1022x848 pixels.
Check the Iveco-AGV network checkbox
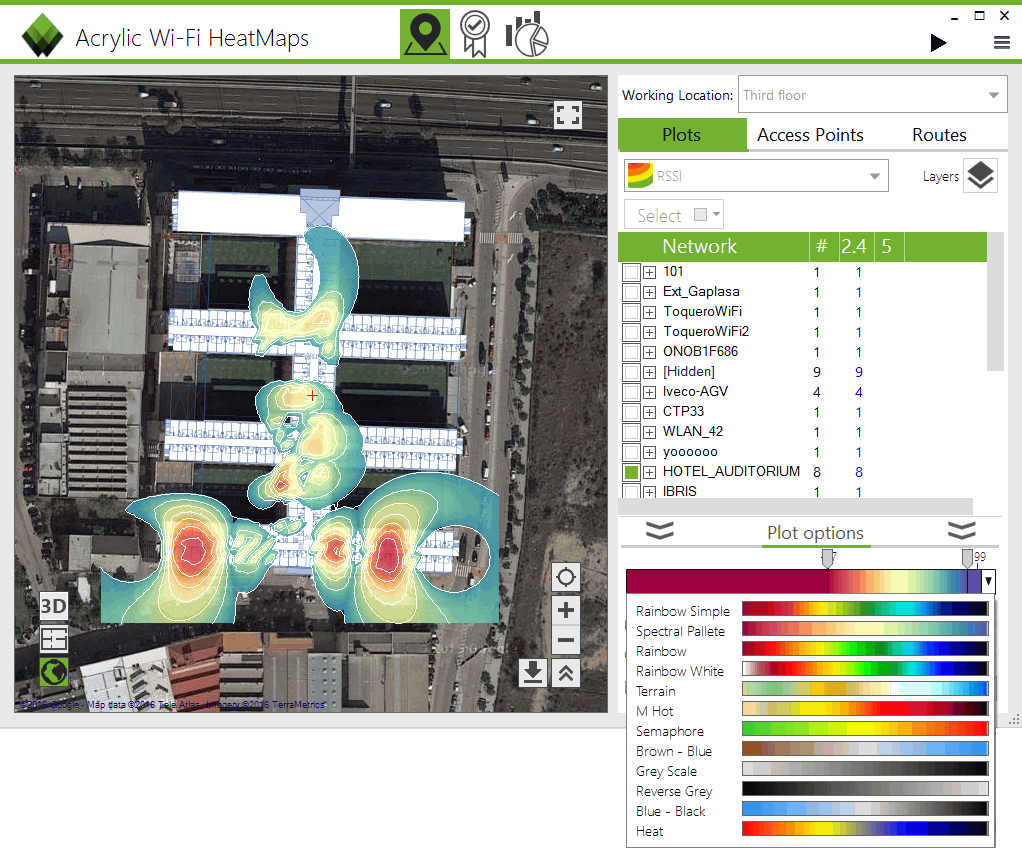pyautogui.click(x=631, y=392)
